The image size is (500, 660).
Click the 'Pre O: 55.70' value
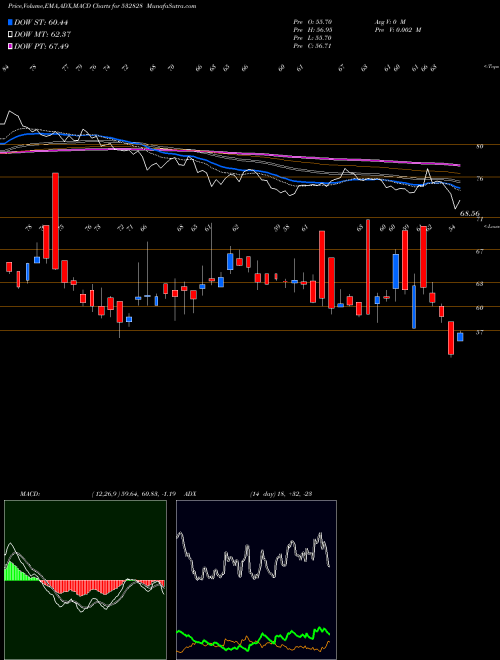click(313, 22)
